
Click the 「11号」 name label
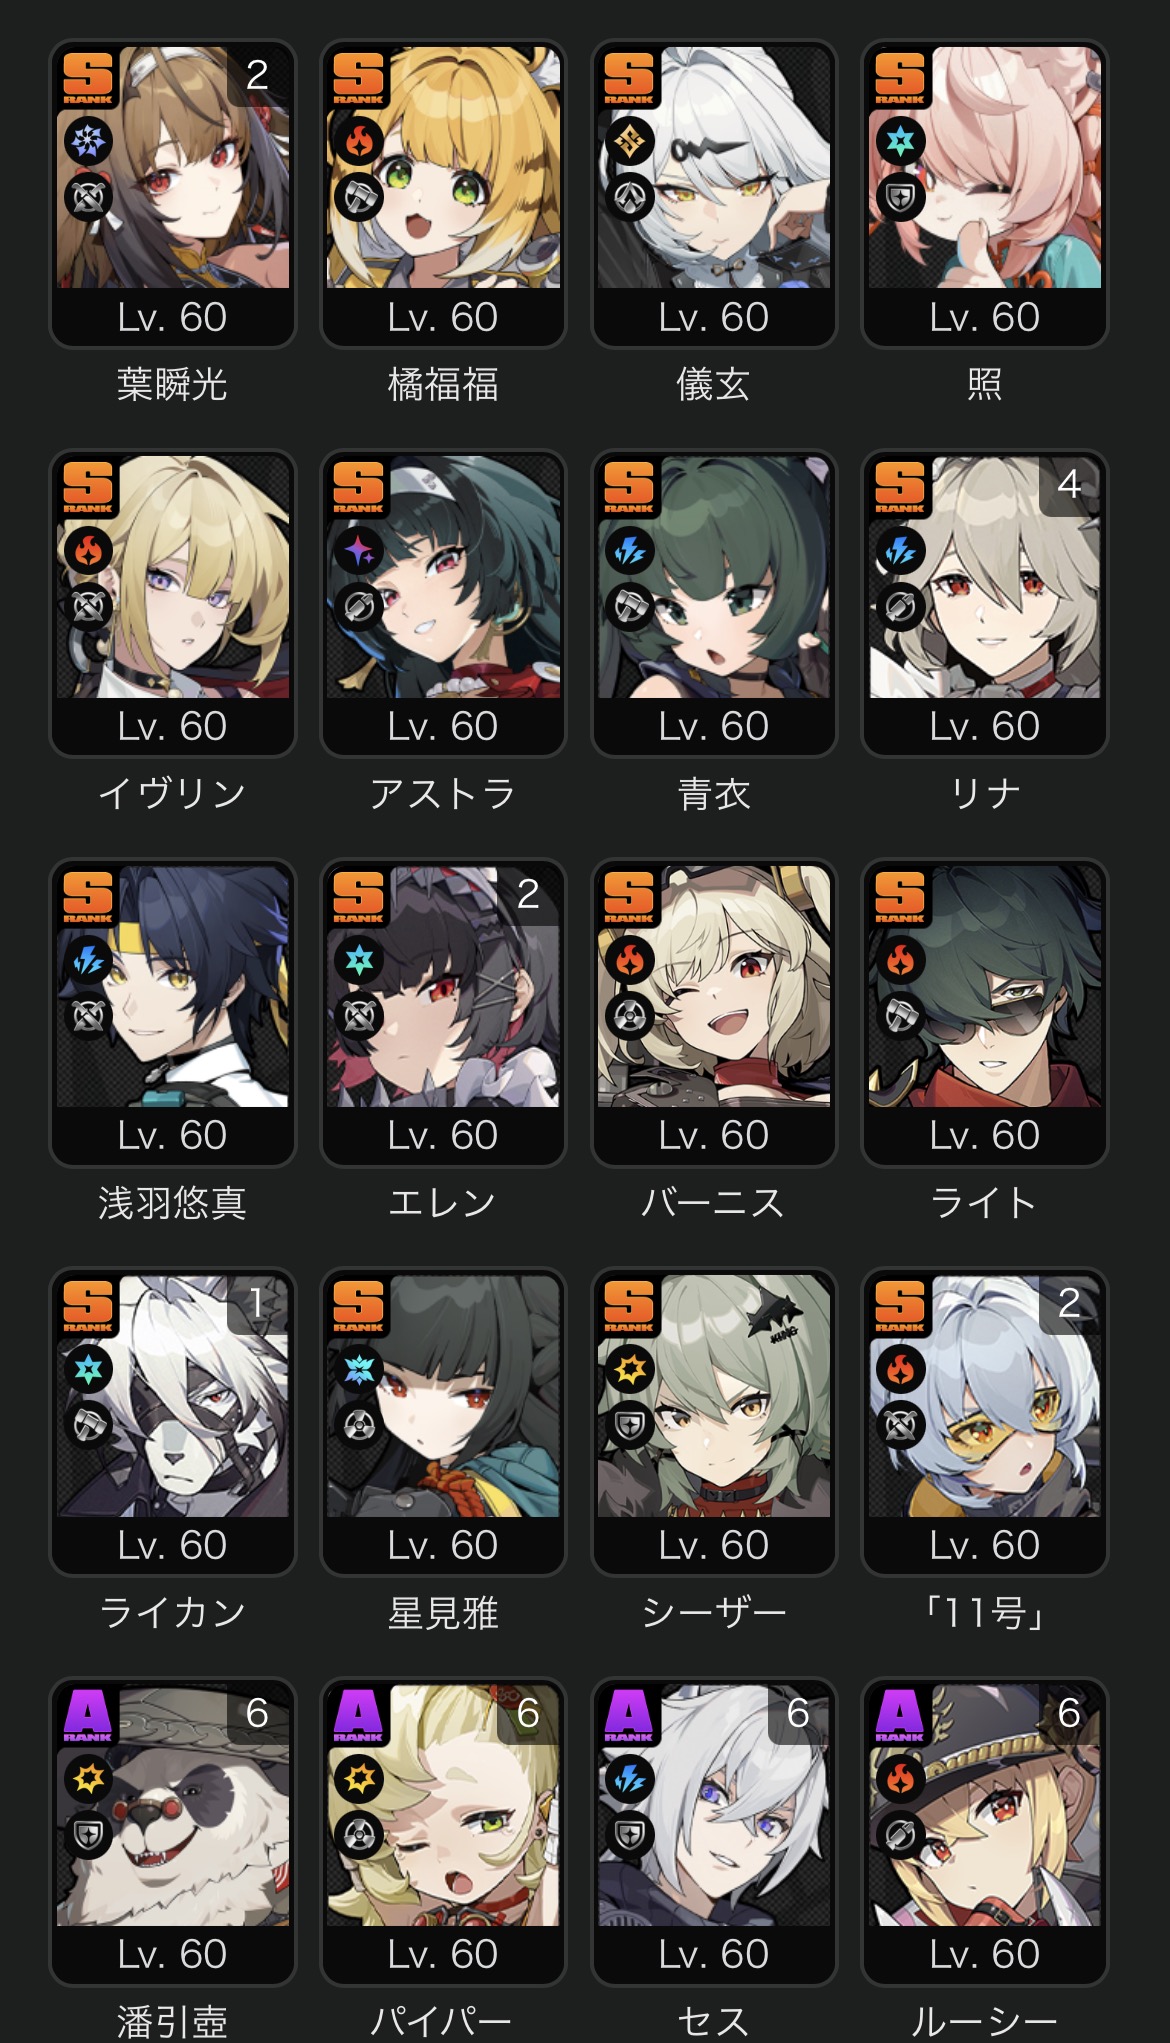coord(984,1612)
